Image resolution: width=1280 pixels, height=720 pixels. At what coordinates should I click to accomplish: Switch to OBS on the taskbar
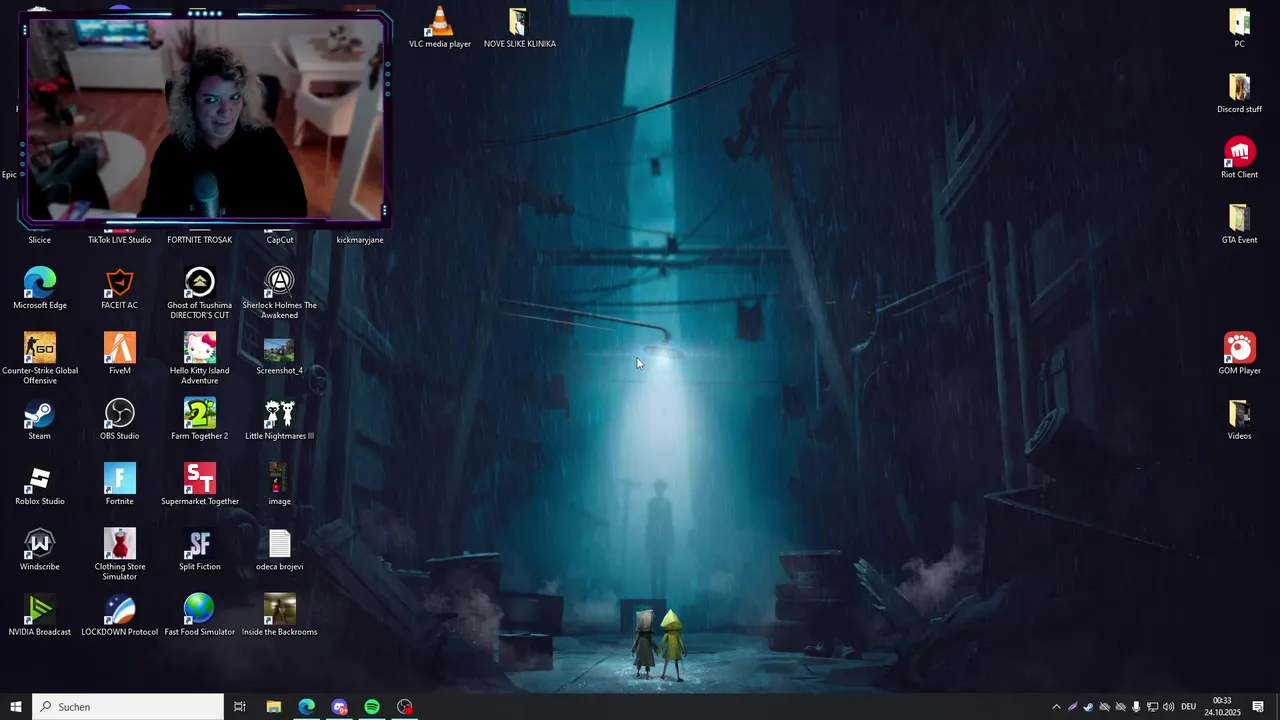[x=405, y=707]
